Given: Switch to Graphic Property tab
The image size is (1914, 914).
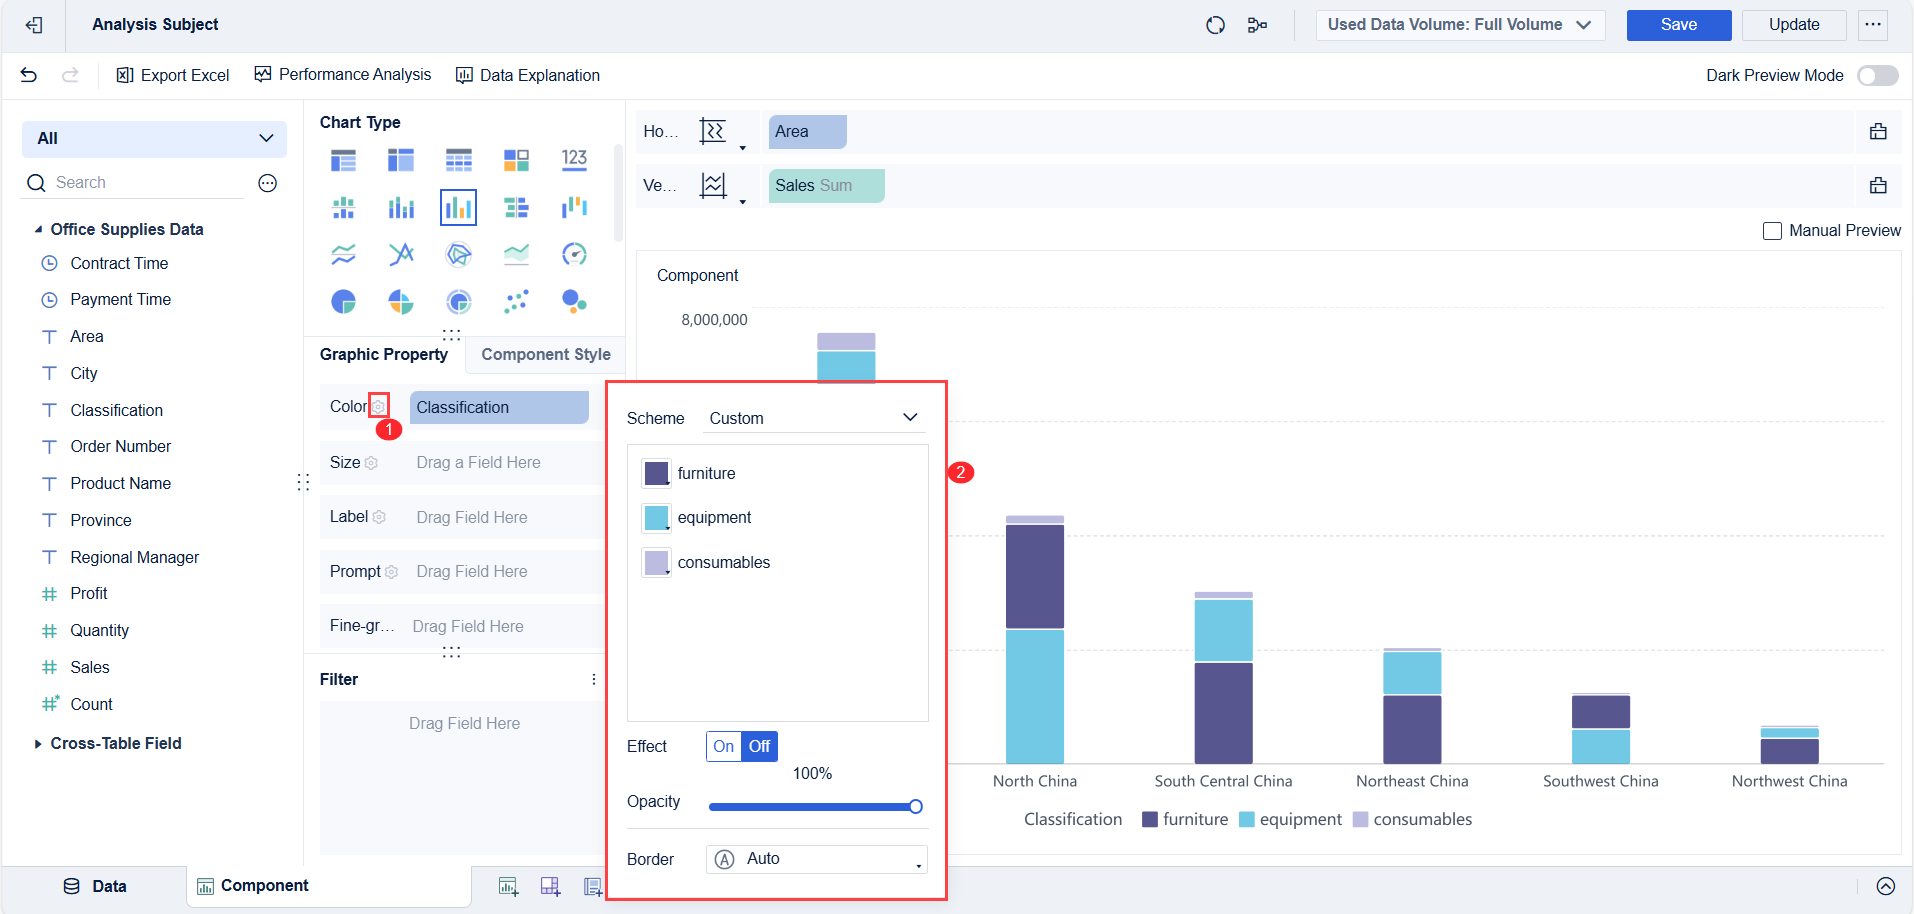Looking at the screenshot, I should click(384, 354).
